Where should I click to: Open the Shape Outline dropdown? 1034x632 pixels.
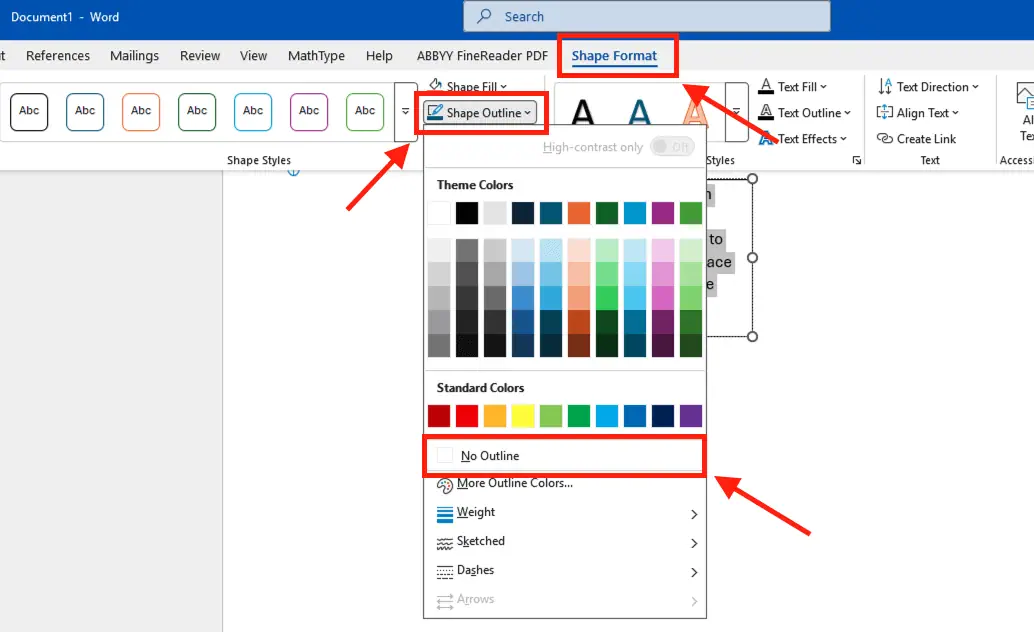click(x=480, y=113)
